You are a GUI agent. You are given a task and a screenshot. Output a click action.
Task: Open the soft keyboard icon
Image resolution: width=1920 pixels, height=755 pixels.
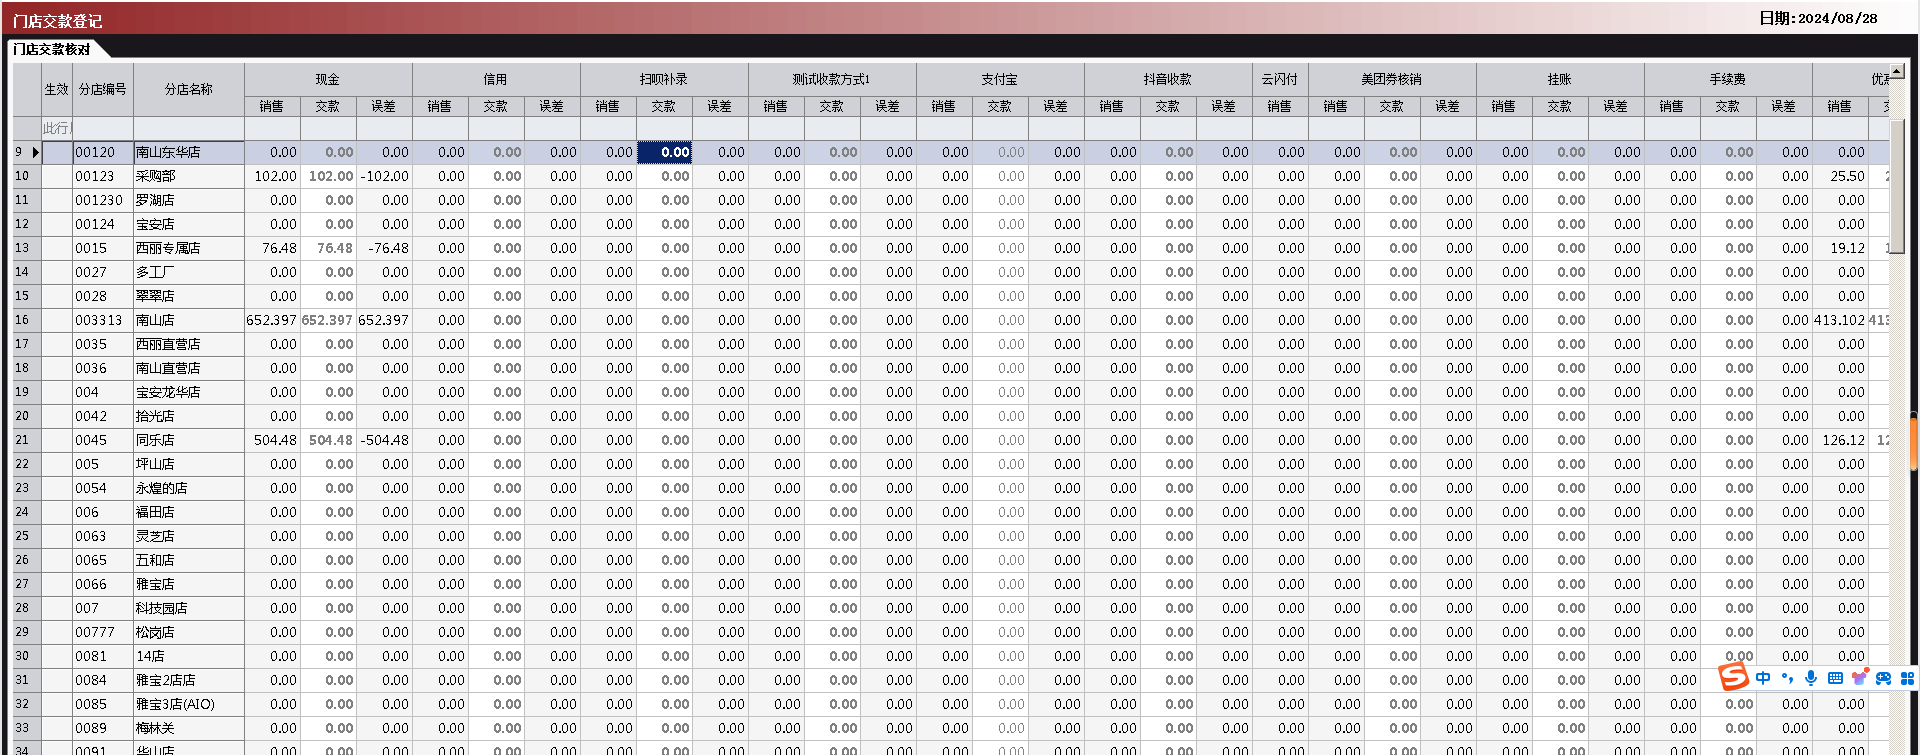coord(1835,678)
